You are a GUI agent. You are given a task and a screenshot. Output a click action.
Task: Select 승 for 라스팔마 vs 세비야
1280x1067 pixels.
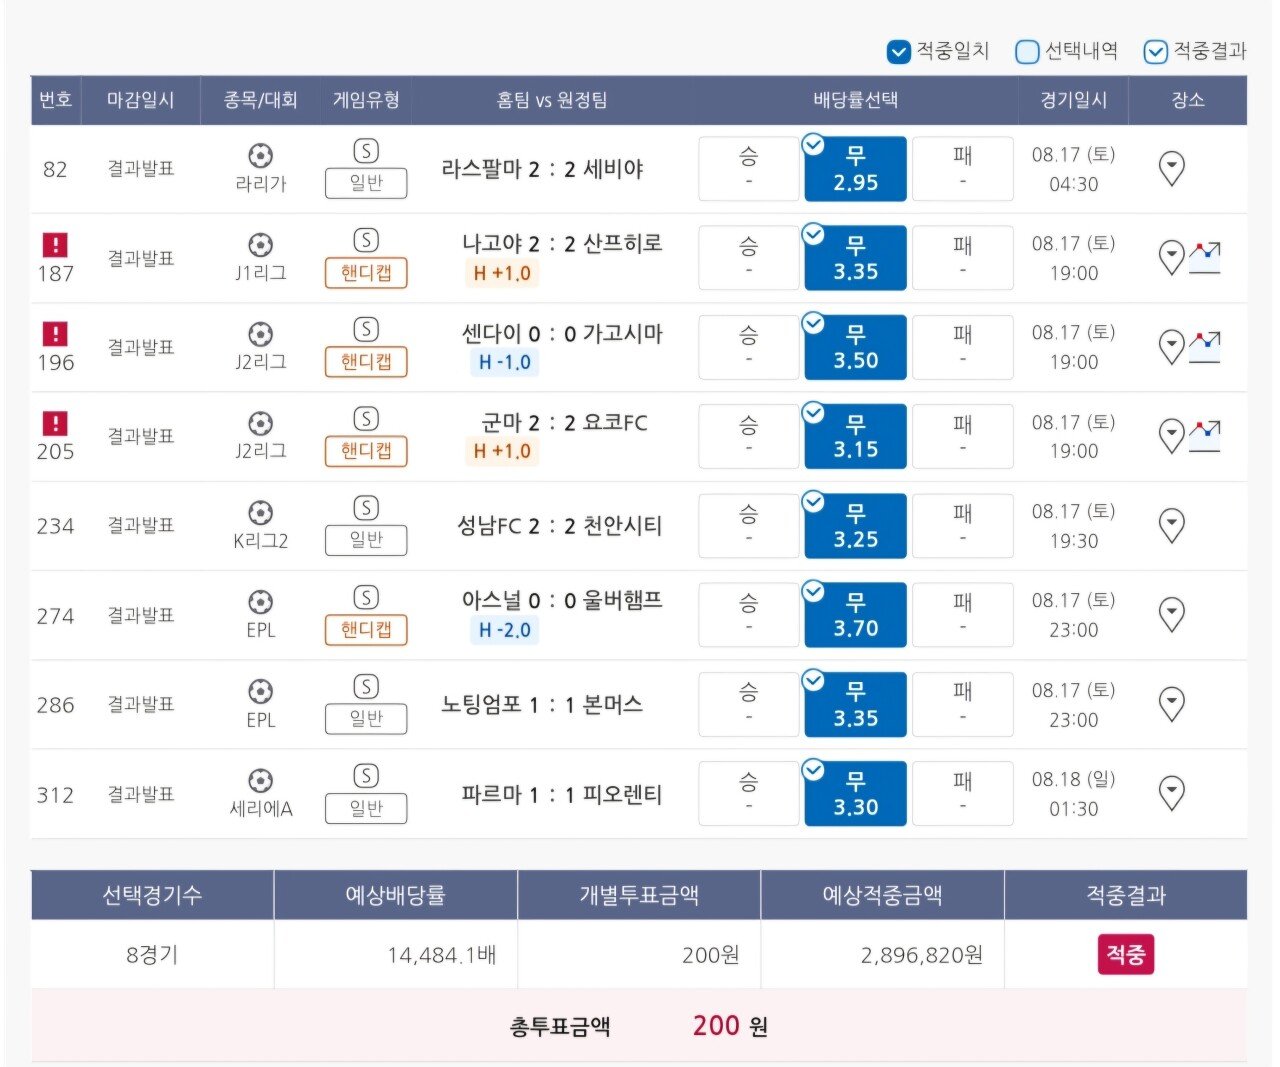(748, 168)
